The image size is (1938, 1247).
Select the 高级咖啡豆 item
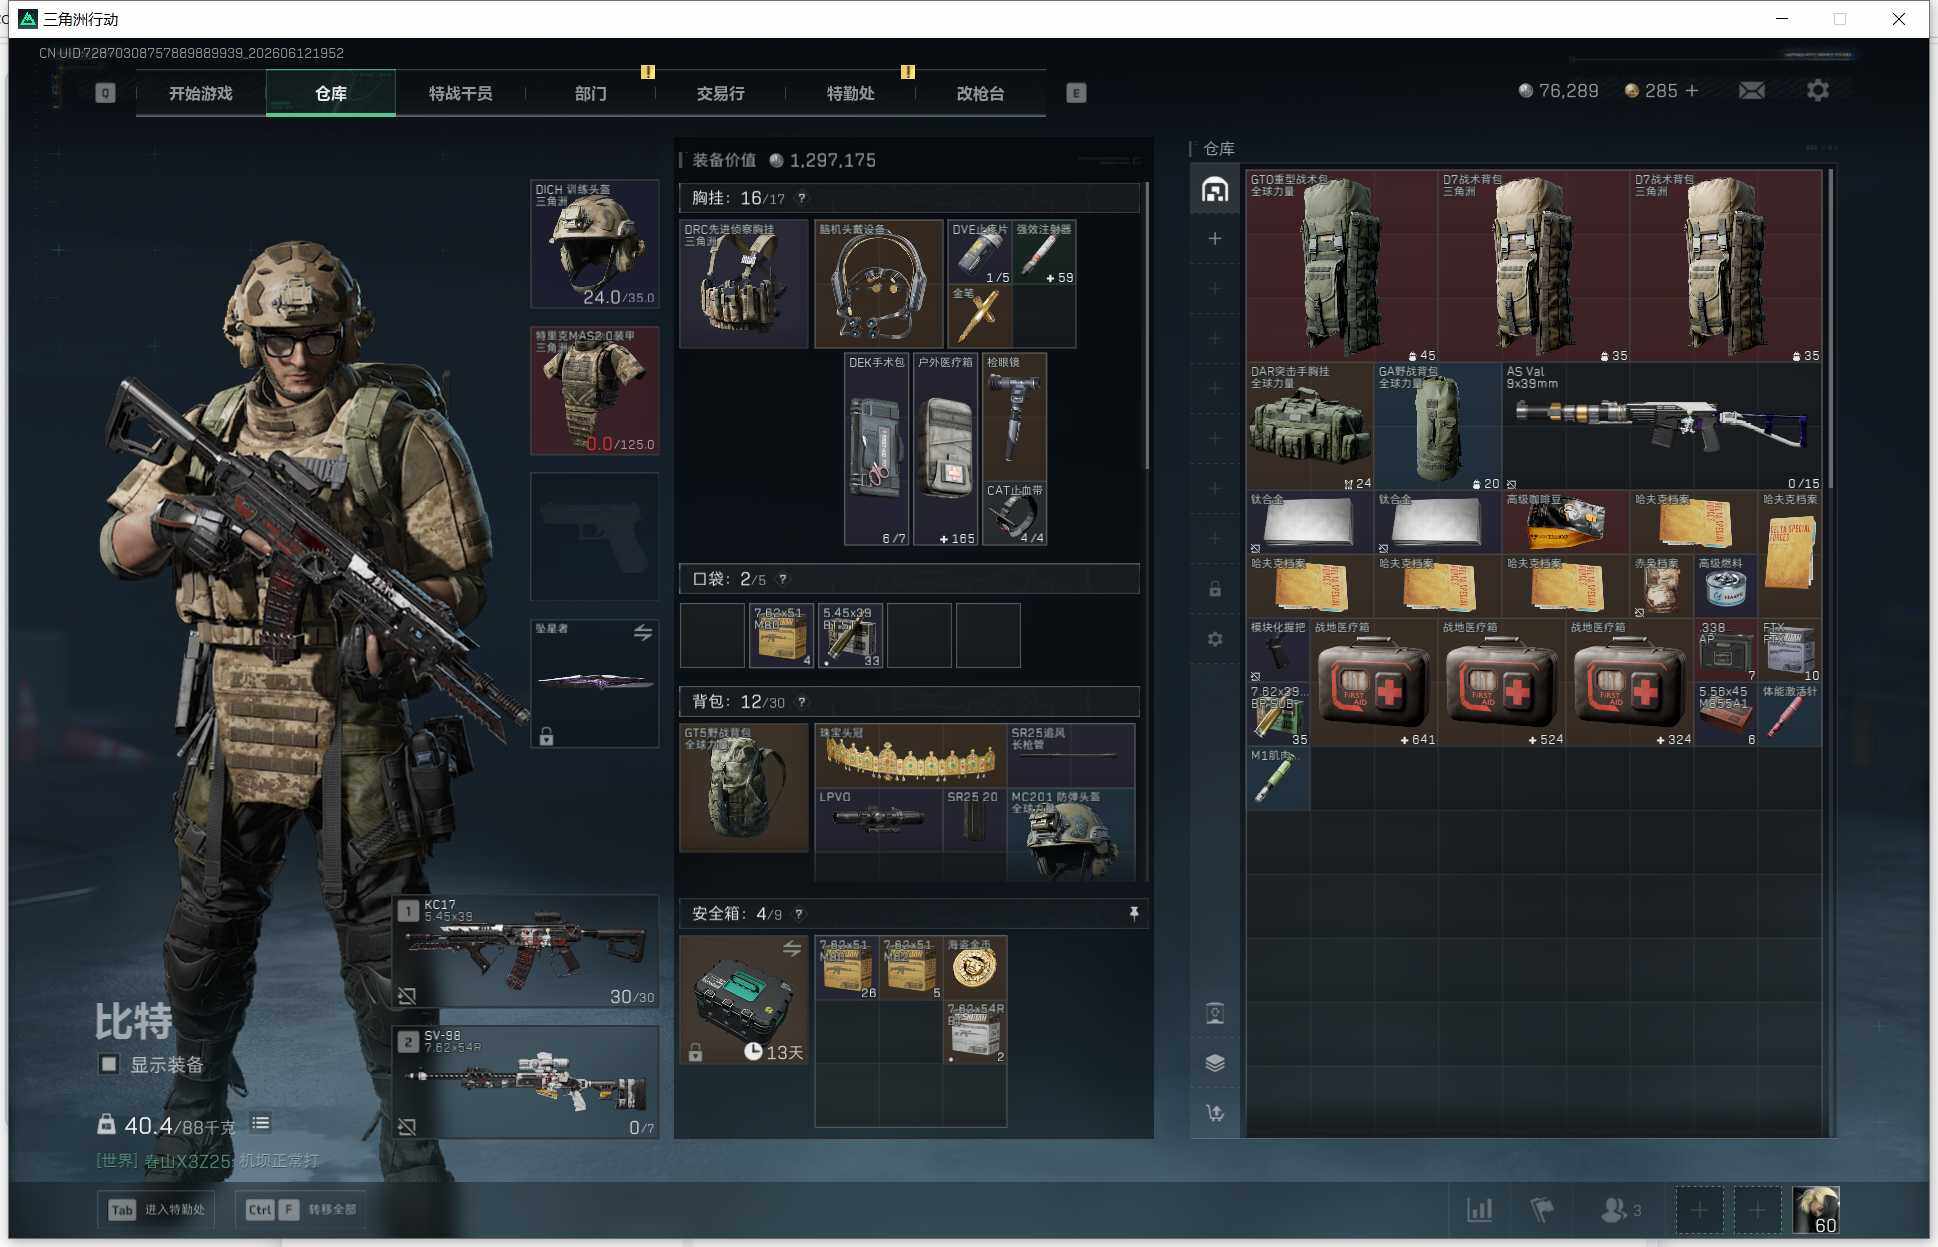point(1566,523)
